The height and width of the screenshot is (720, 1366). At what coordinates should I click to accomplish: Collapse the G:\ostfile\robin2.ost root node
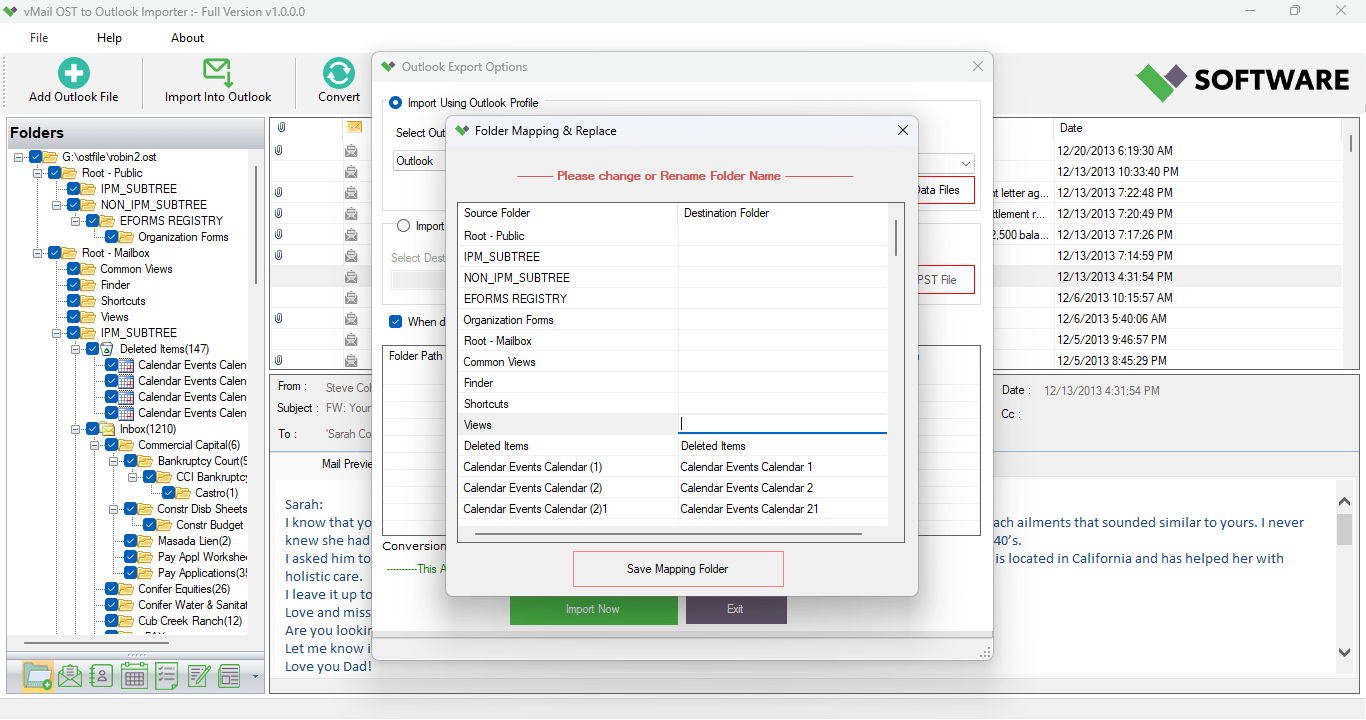19,157
